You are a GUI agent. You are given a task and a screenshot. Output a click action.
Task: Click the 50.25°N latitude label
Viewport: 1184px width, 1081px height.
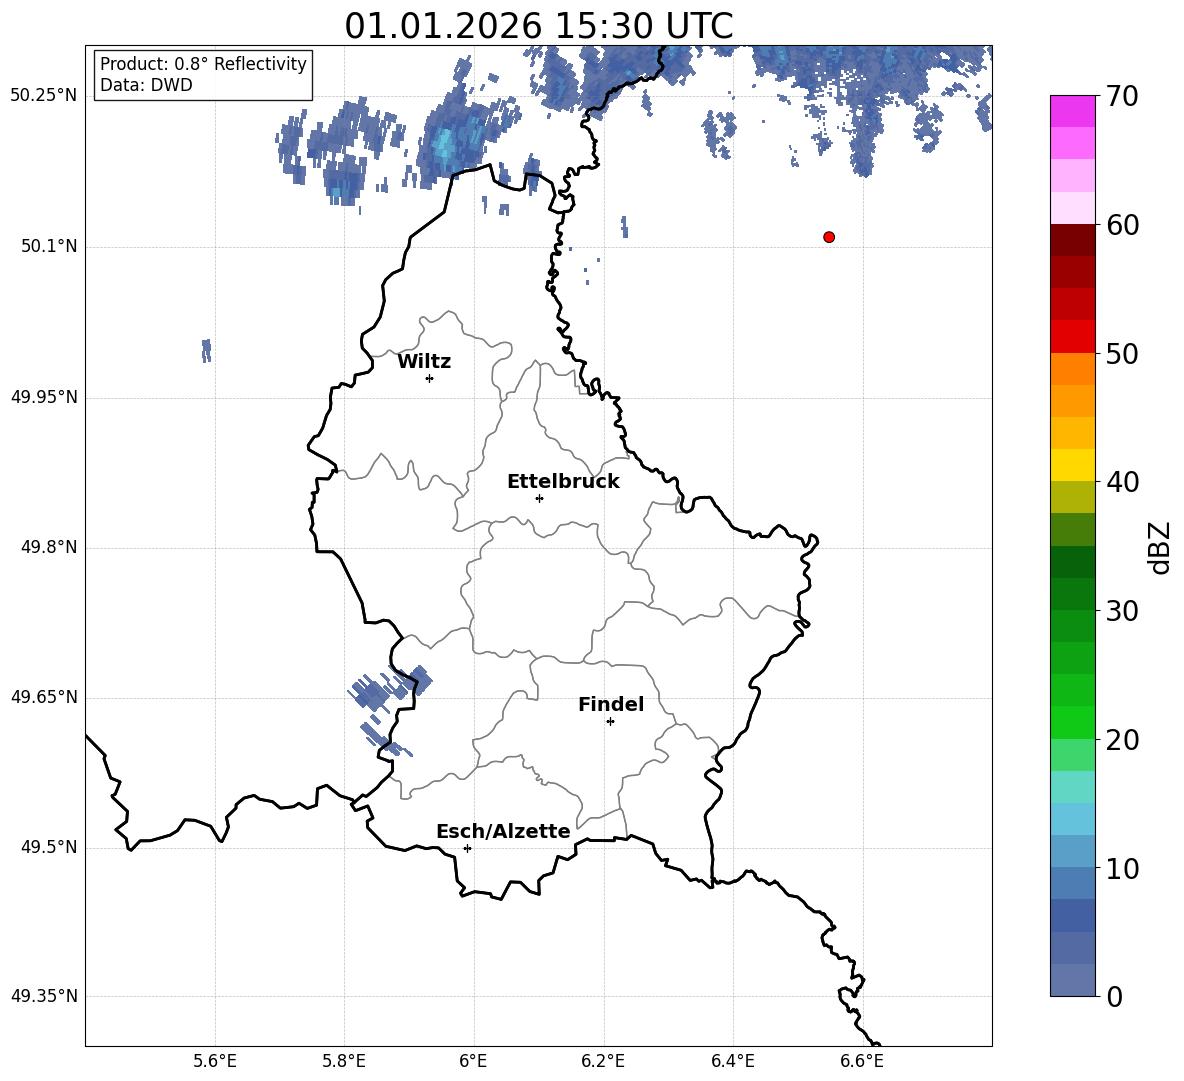tap(44, 96)
